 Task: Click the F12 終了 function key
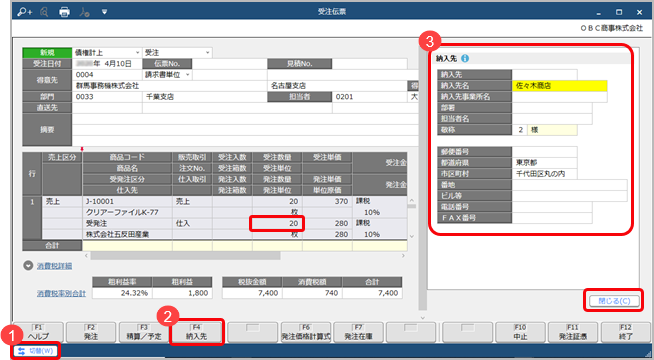click(x=626, y=332)
